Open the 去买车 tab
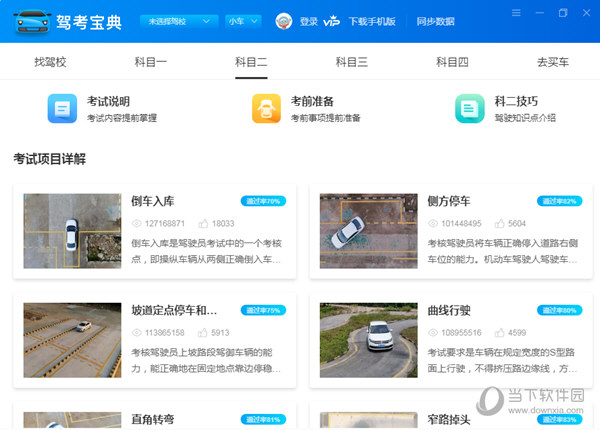The width and height of the screenshot is (600, 430). click(553, 62)
